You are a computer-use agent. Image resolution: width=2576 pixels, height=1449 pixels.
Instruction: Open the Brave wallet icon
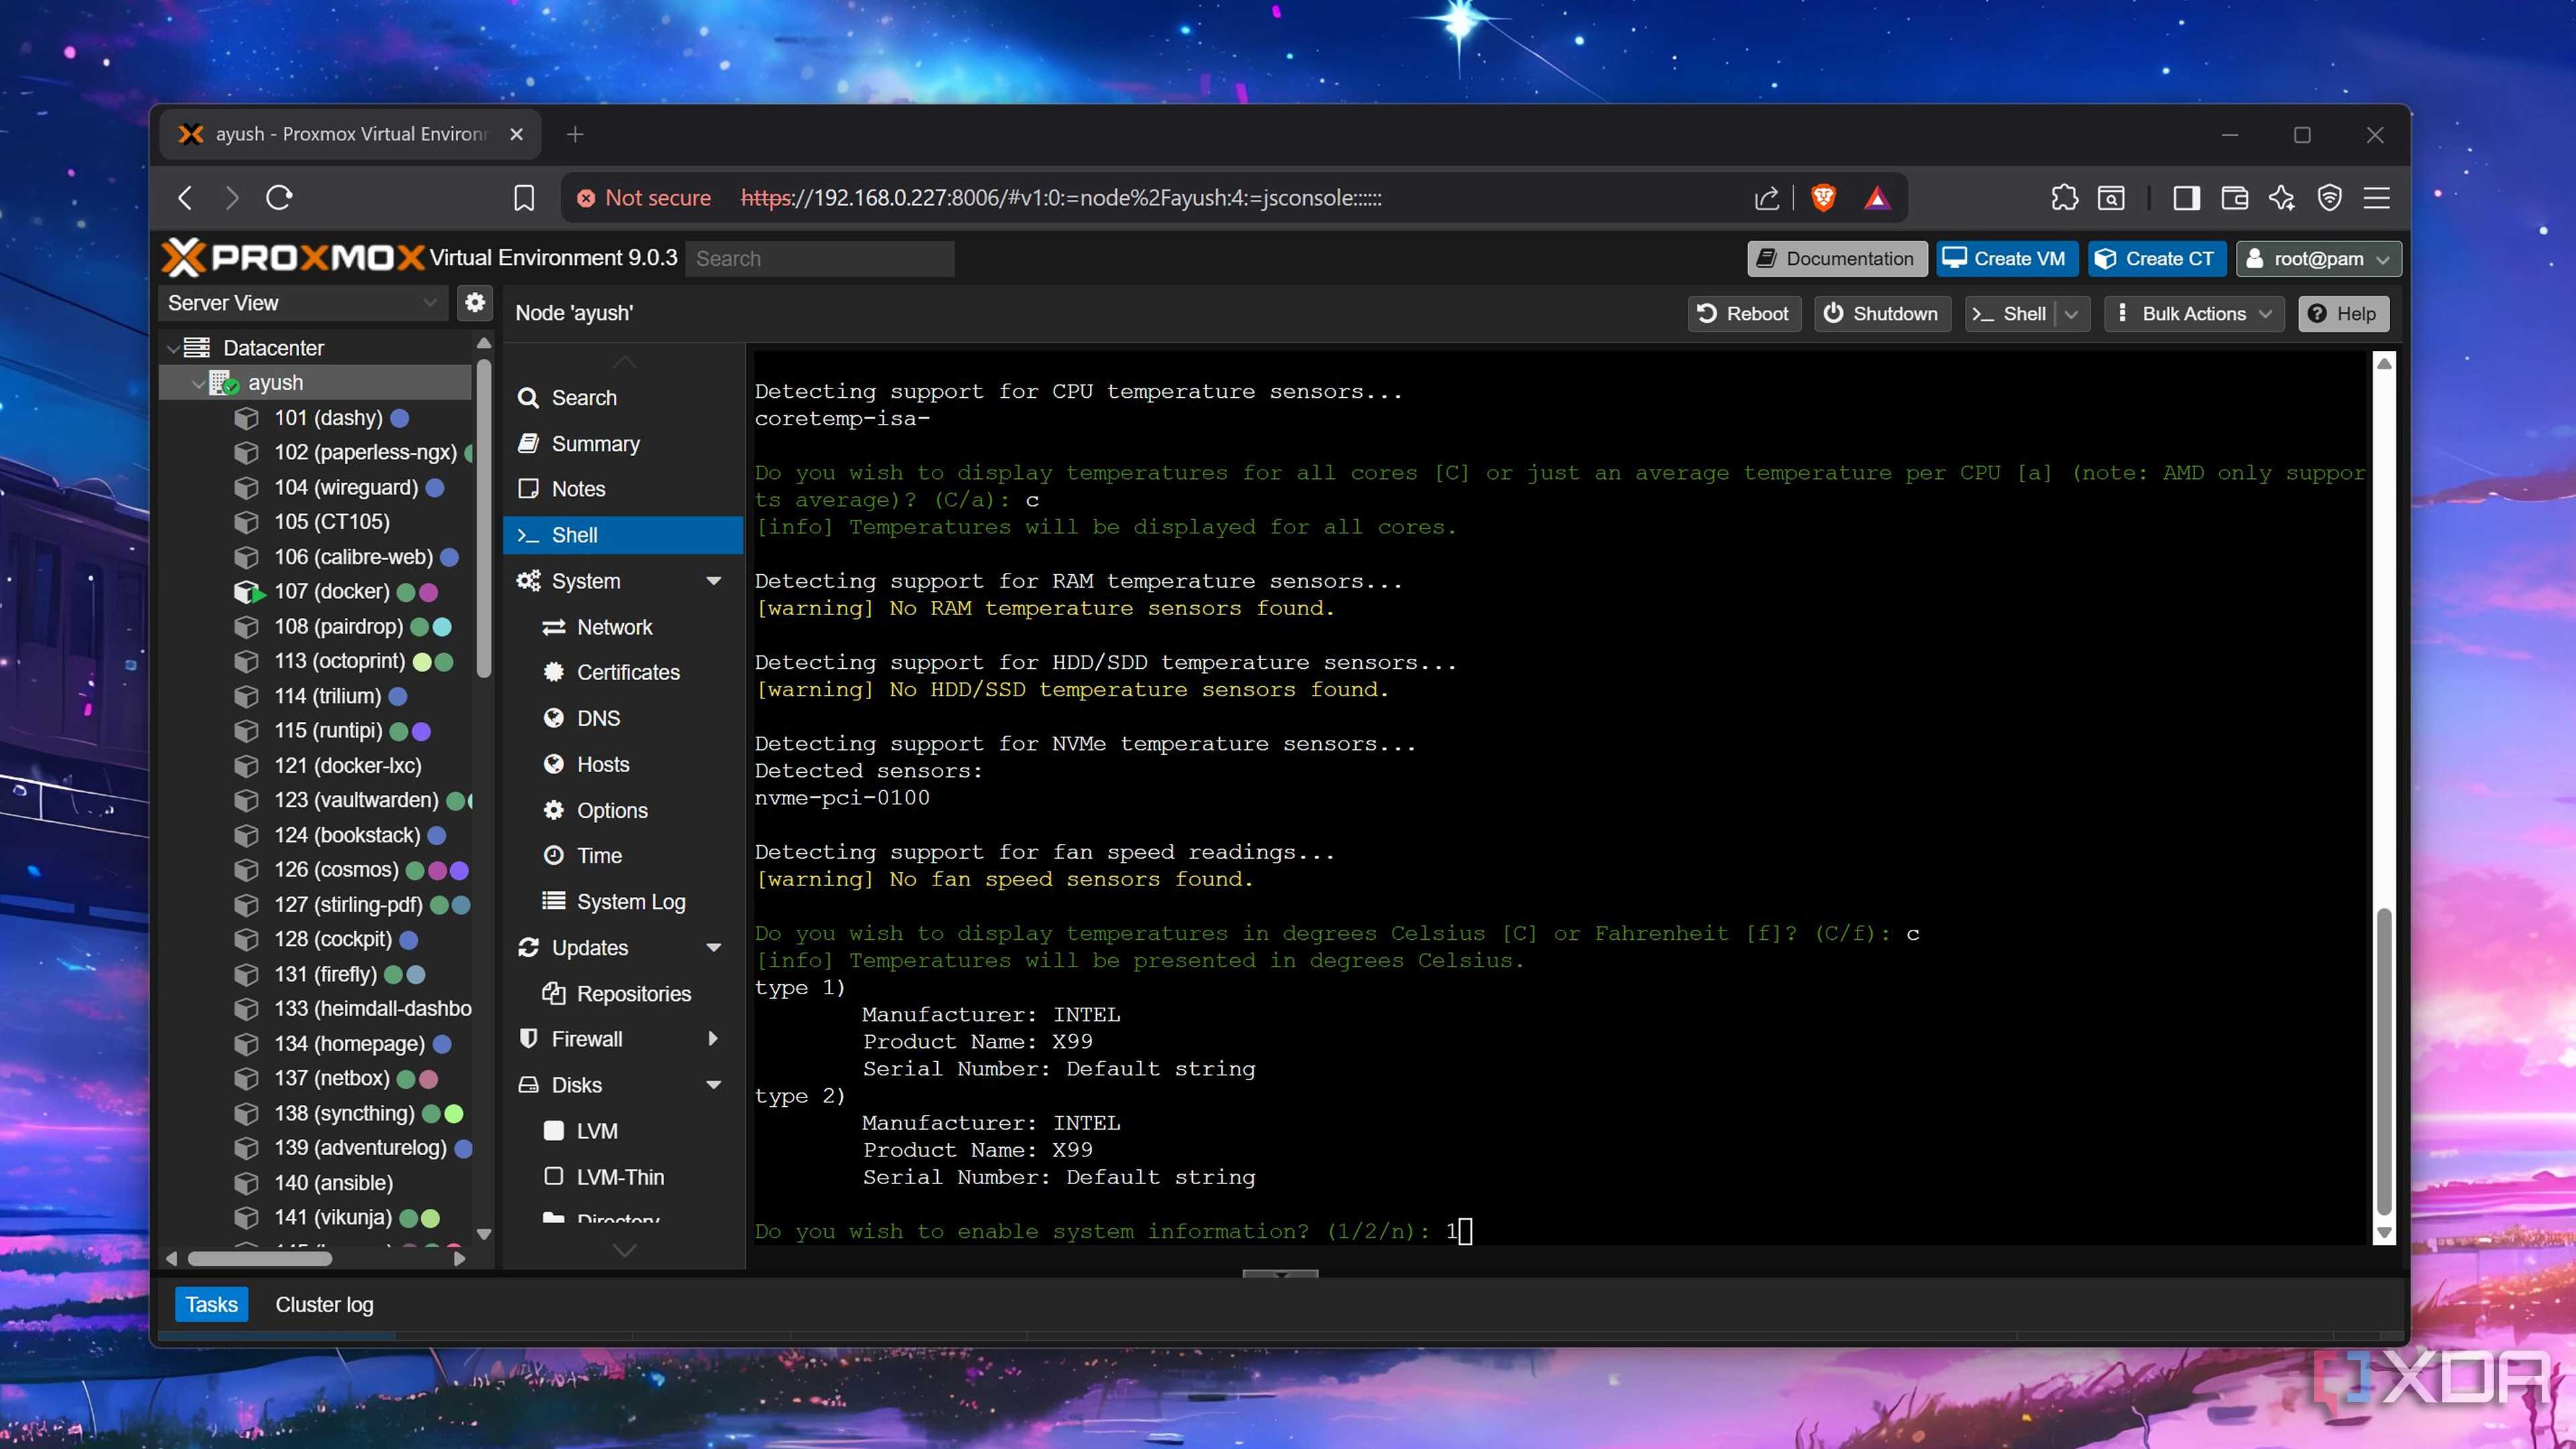pos(2234,198)
